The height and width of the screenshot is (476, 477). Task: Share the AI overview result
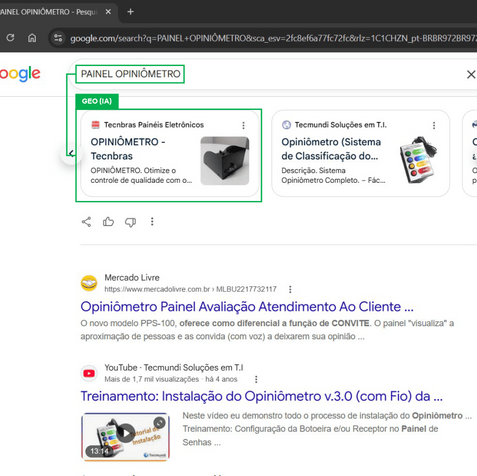(x=86, y=222)
